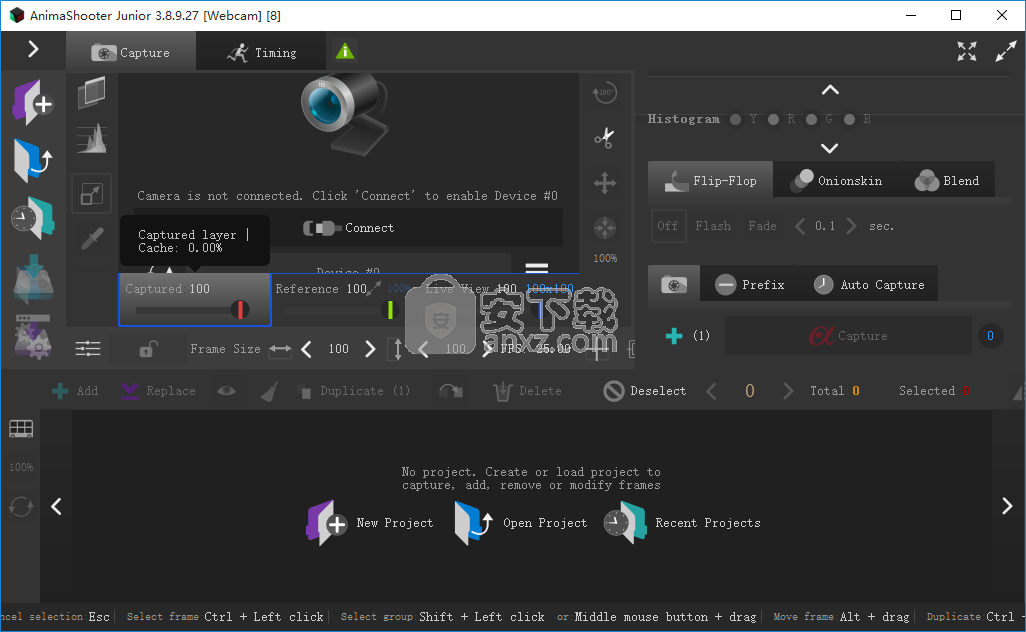Click the rotate 180 degrees icon

coord(605,93)
